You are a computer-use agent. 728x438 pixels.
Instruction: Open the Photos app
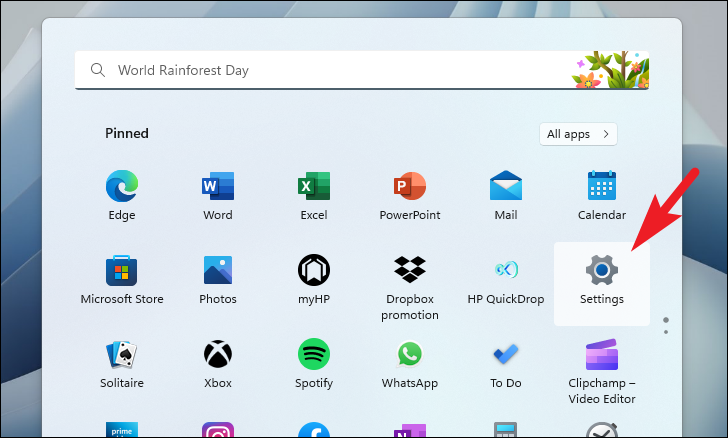coord(218,280)
